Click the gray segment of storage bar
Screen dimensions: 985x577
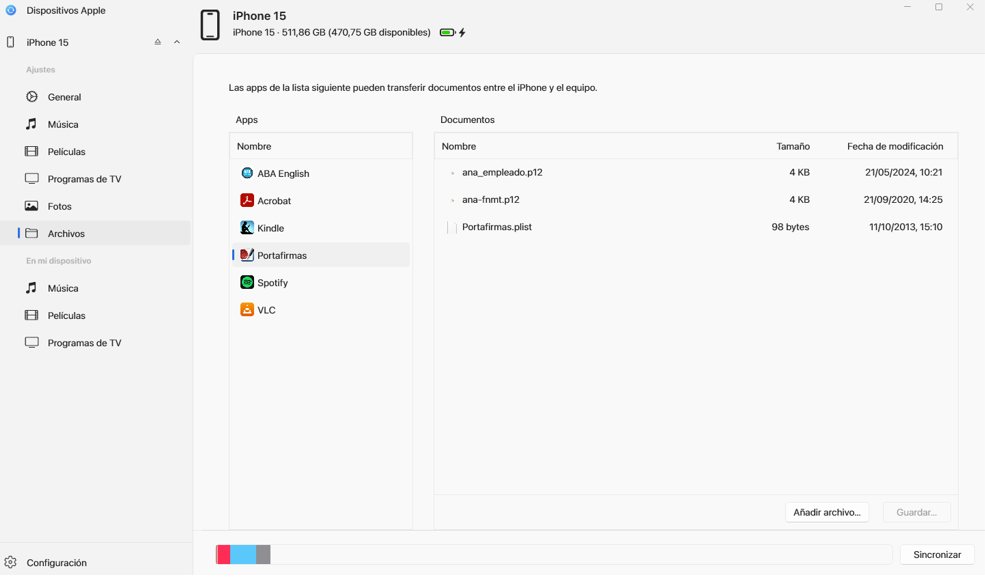point(263,554)
